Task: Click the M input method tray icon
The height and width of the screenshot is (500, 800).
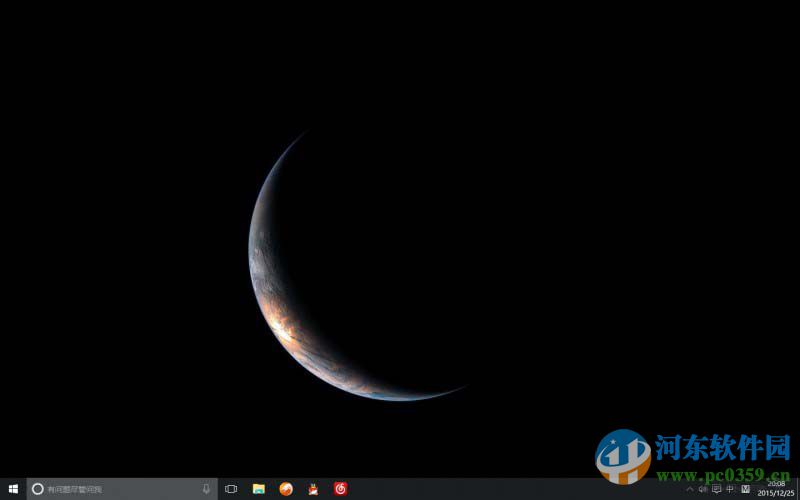Action: point(745,489)
